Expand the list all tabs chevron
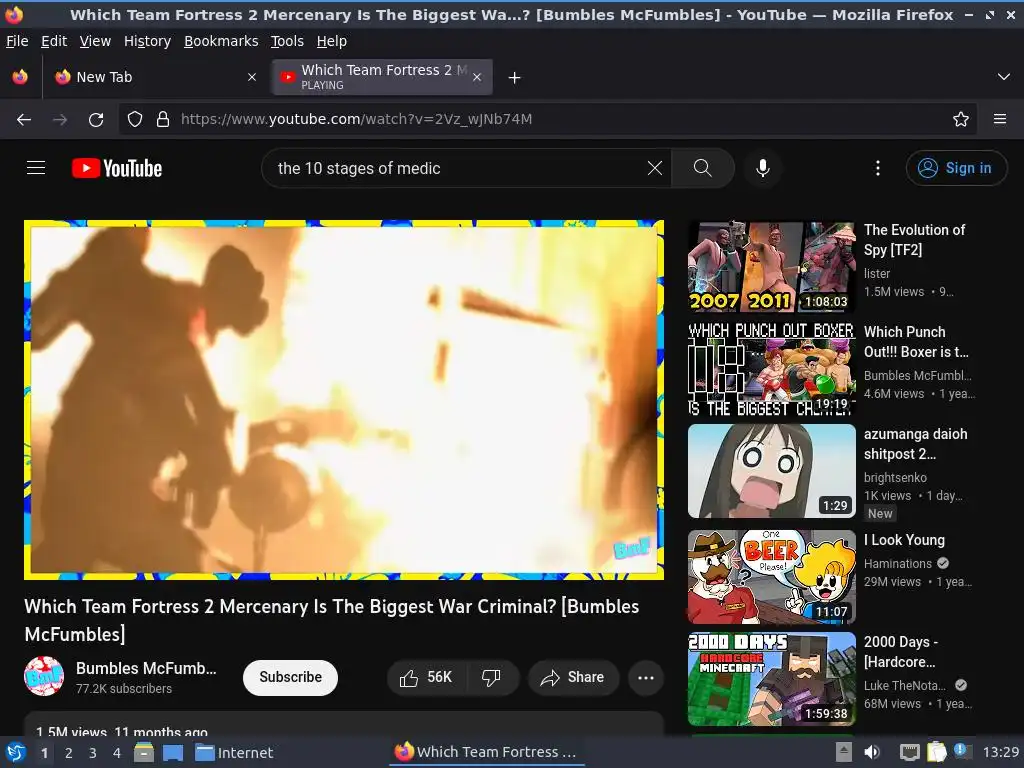The height and width of the screenshot is (768, 1024). (1004, 77)
